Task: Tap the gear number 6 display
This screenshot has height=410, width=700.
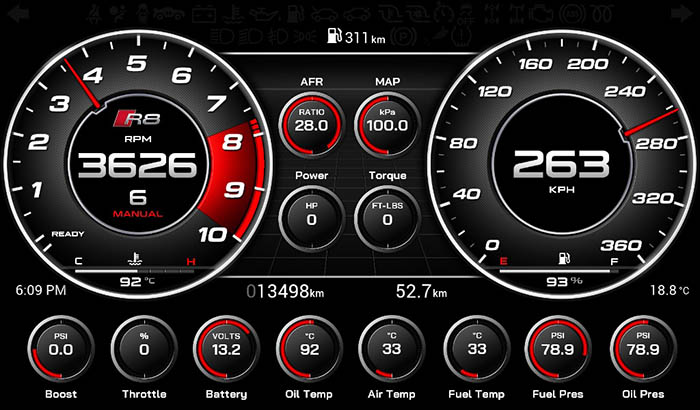Action: (138, 197)
